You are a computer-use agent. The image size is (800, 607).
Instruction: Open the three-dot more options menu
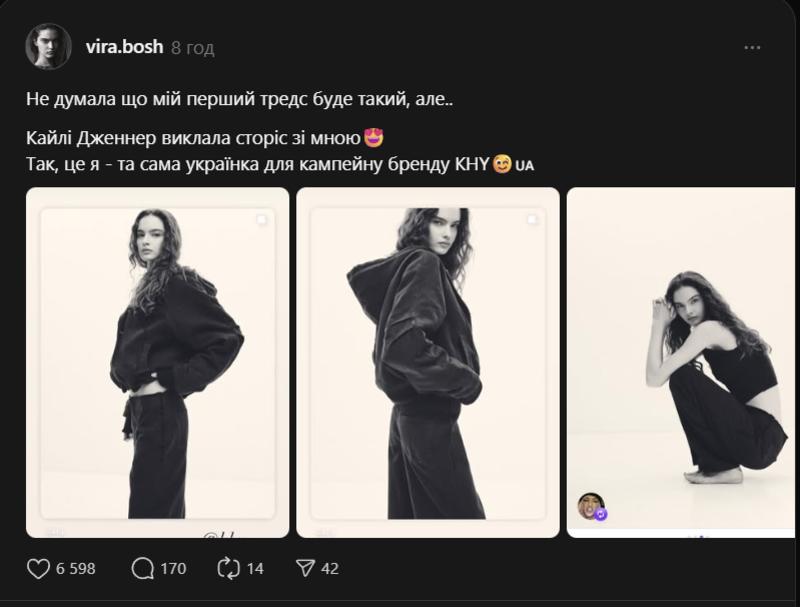[x=753, y=47]
